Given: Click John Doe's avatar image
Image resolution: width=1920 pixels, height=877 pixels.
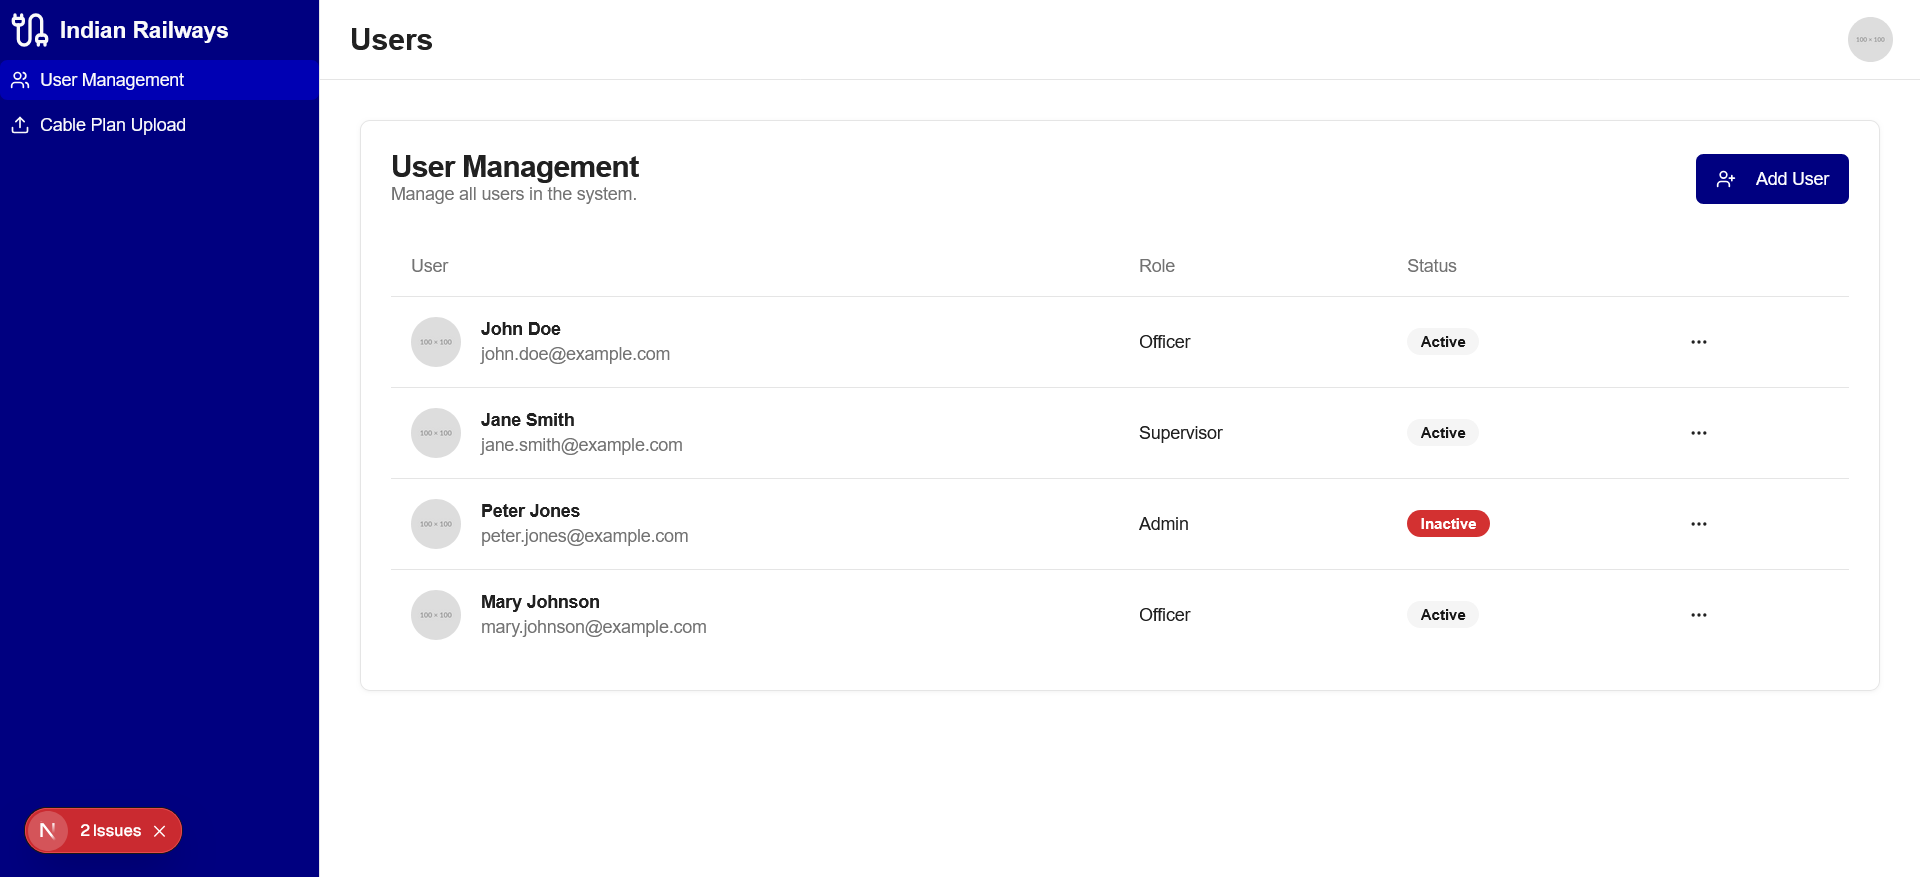Looking at the screenshot, I should tap(436, 342).
